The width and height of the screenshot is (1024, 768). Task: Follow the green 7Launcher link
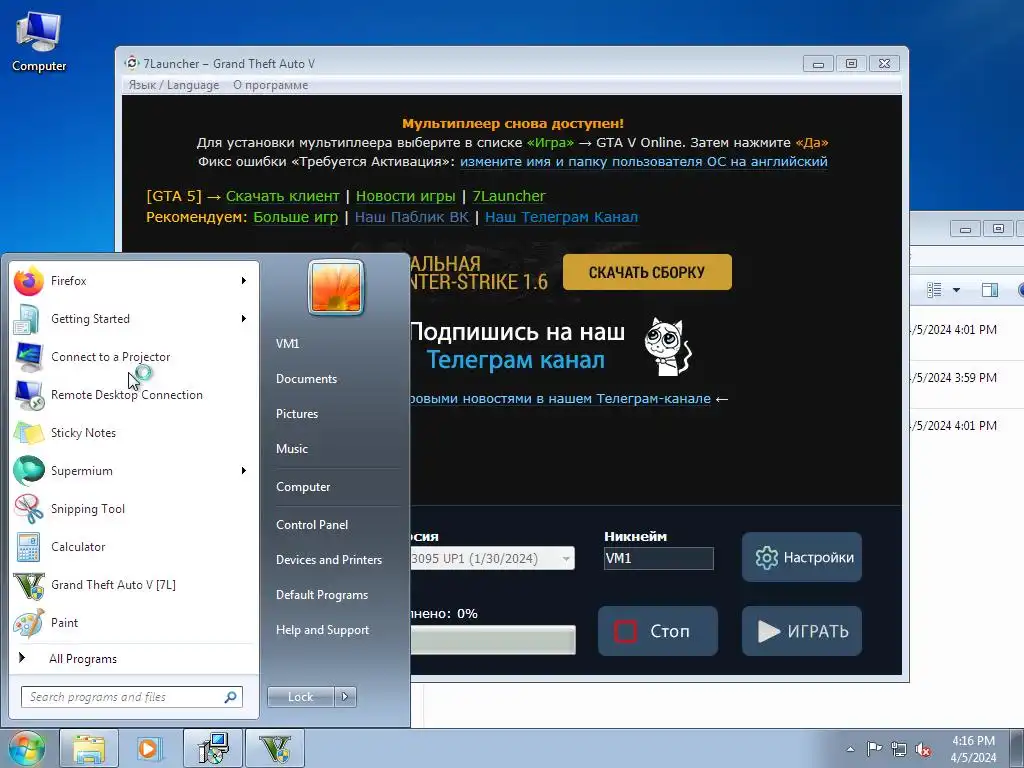[509, 196]
